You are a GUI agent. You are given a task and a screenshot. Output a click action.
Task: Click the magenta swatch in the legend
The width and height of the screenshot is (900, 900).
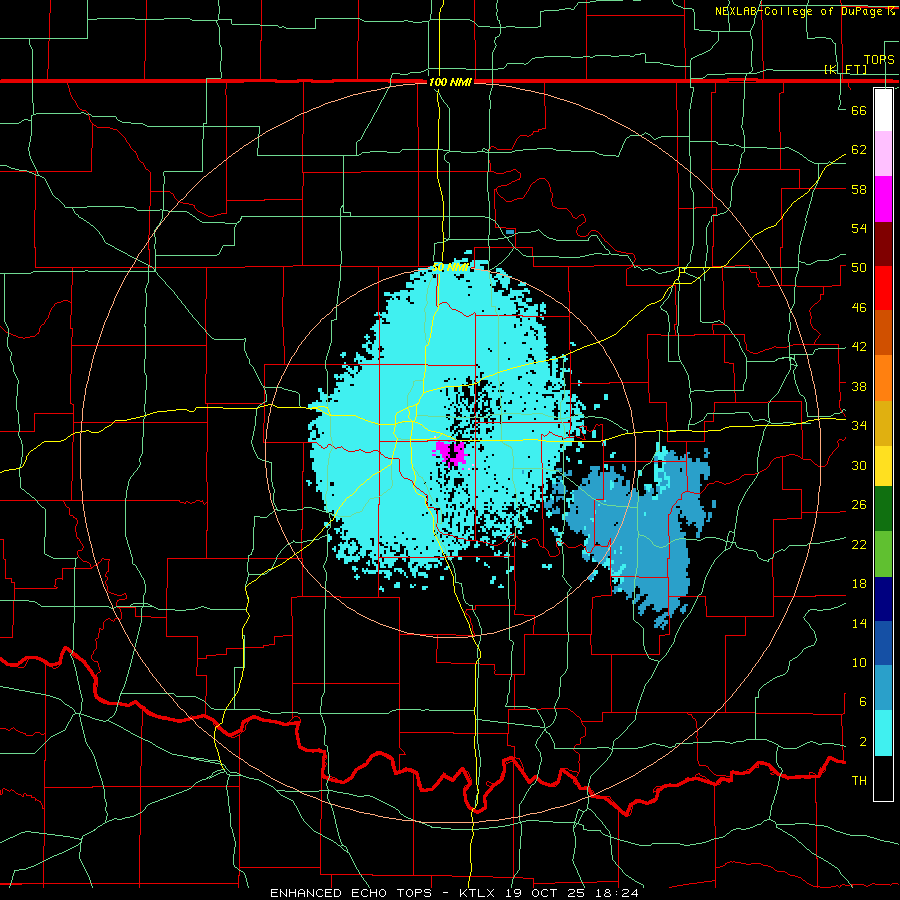pos(883,199)
